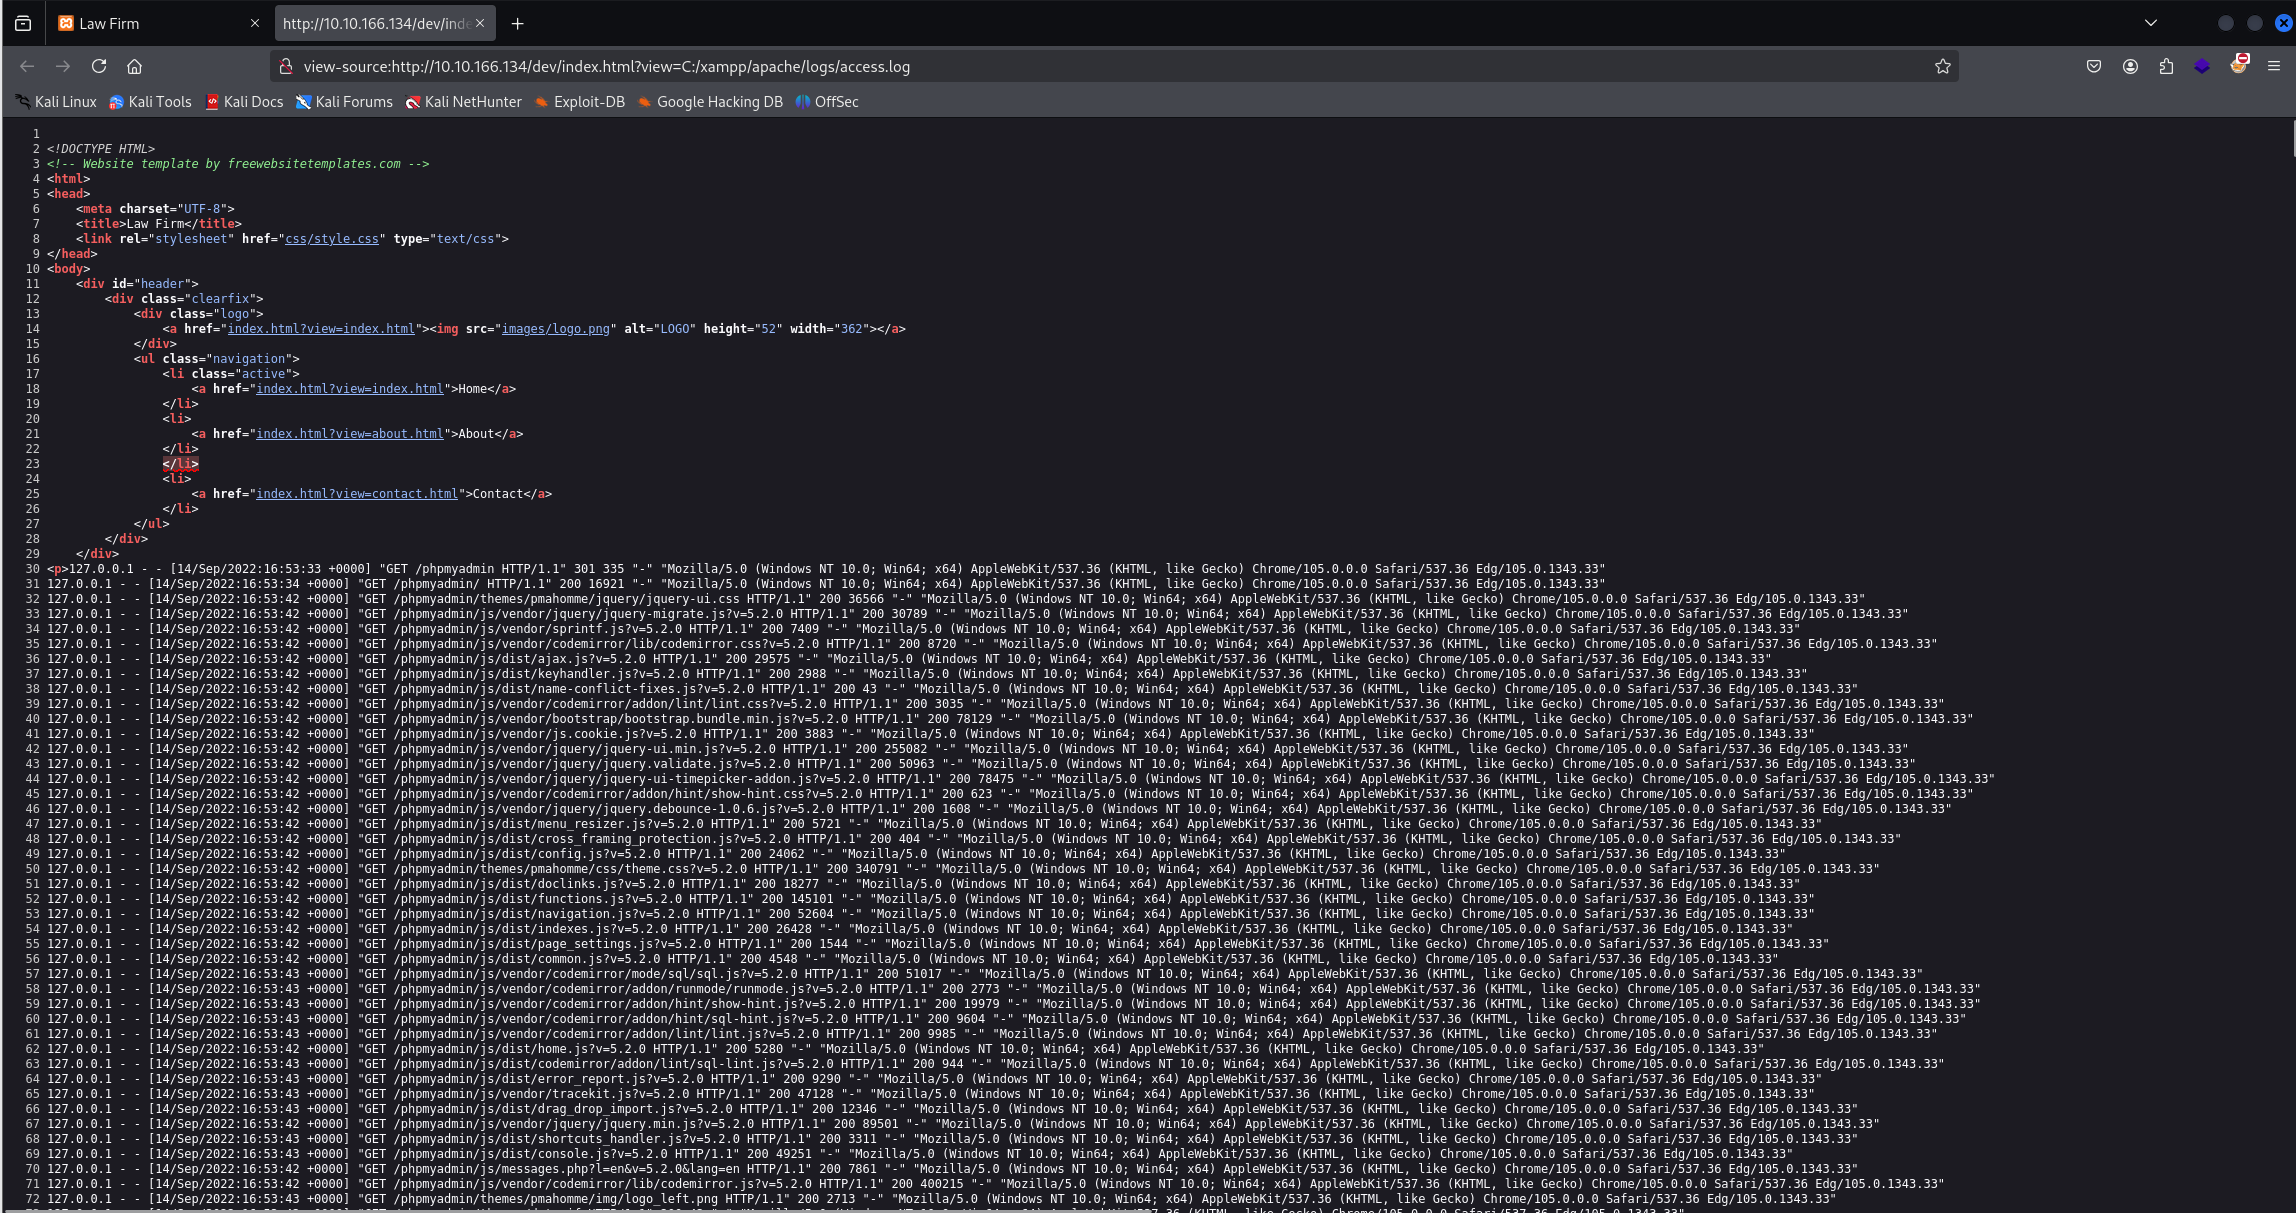
Task: Open the Save to Pocket icon
Action: click(2094, 66)
